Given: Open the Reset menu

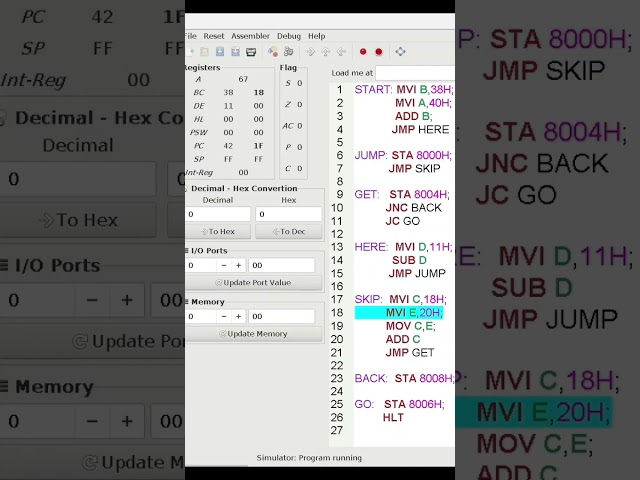Looking at the screenshot, I should [214, 36].
